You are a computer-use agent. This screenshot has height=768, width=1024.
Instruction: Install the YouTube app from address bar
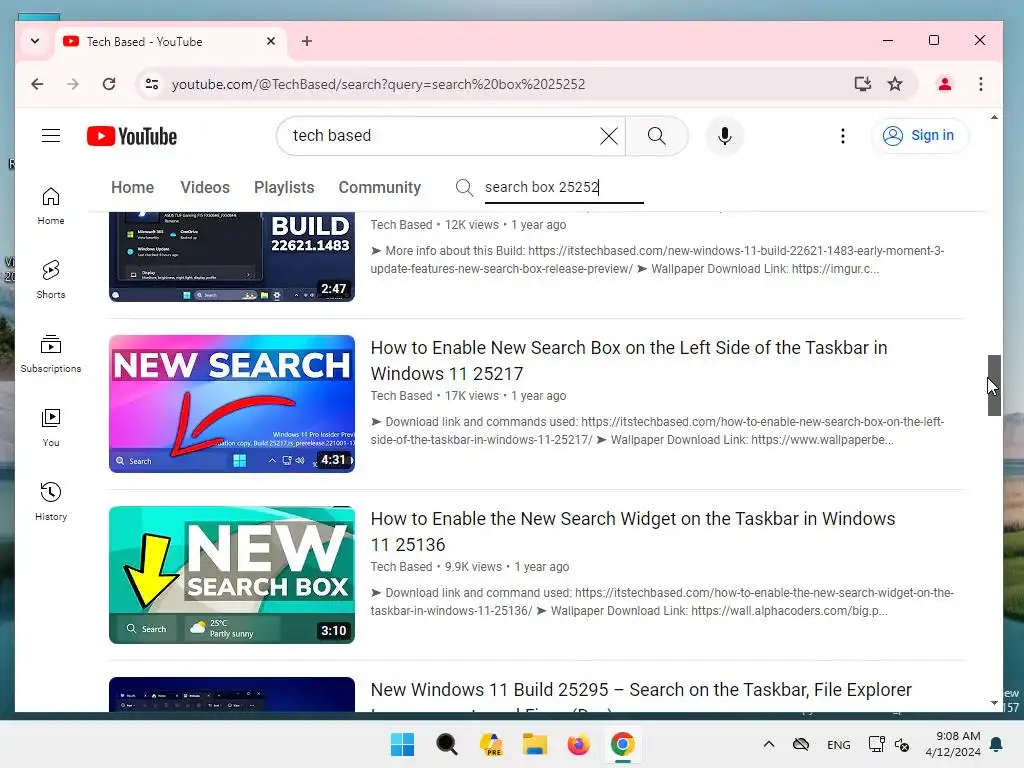(863, 84)
